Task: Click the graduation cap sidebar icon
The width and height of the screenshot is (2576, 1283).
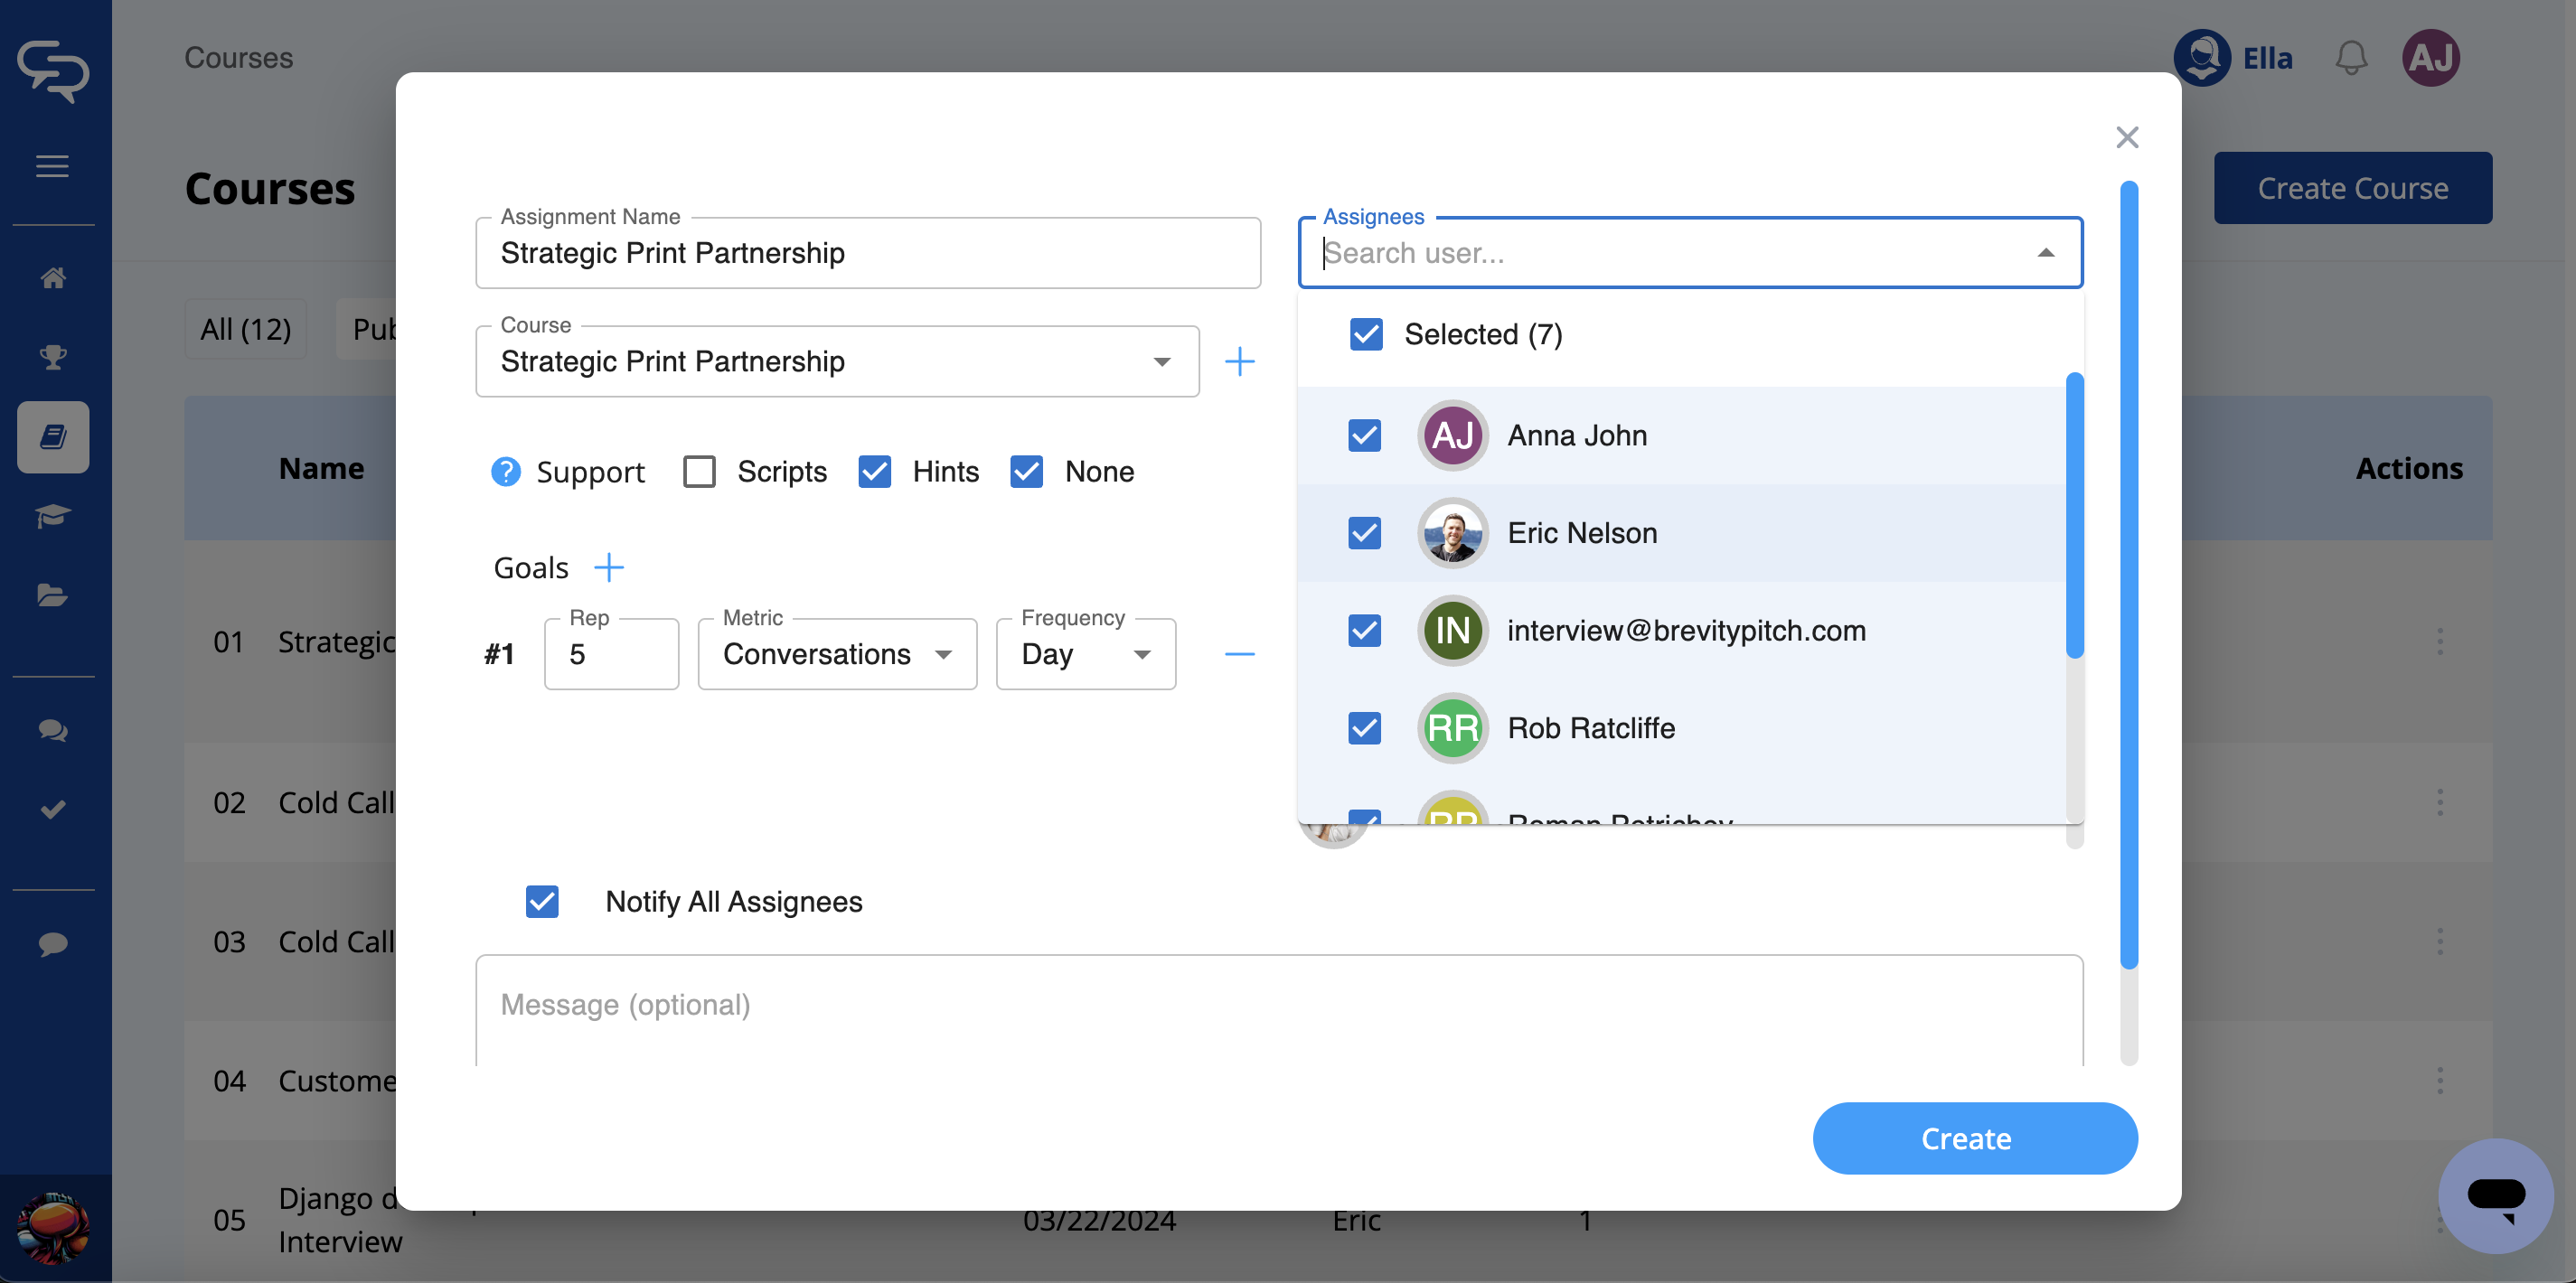Action: pyautogui.click(x=53, y=516)
